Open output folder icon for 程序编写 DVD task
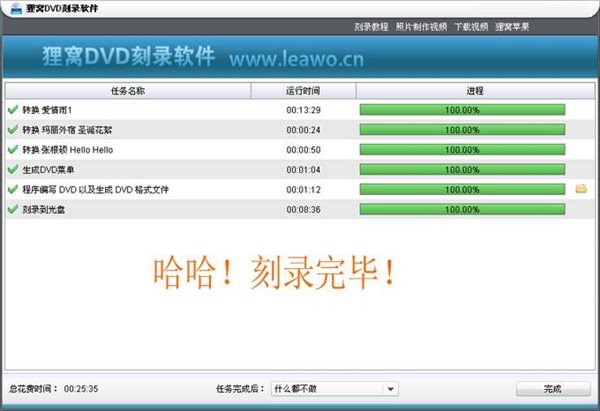 coord(581,189)
